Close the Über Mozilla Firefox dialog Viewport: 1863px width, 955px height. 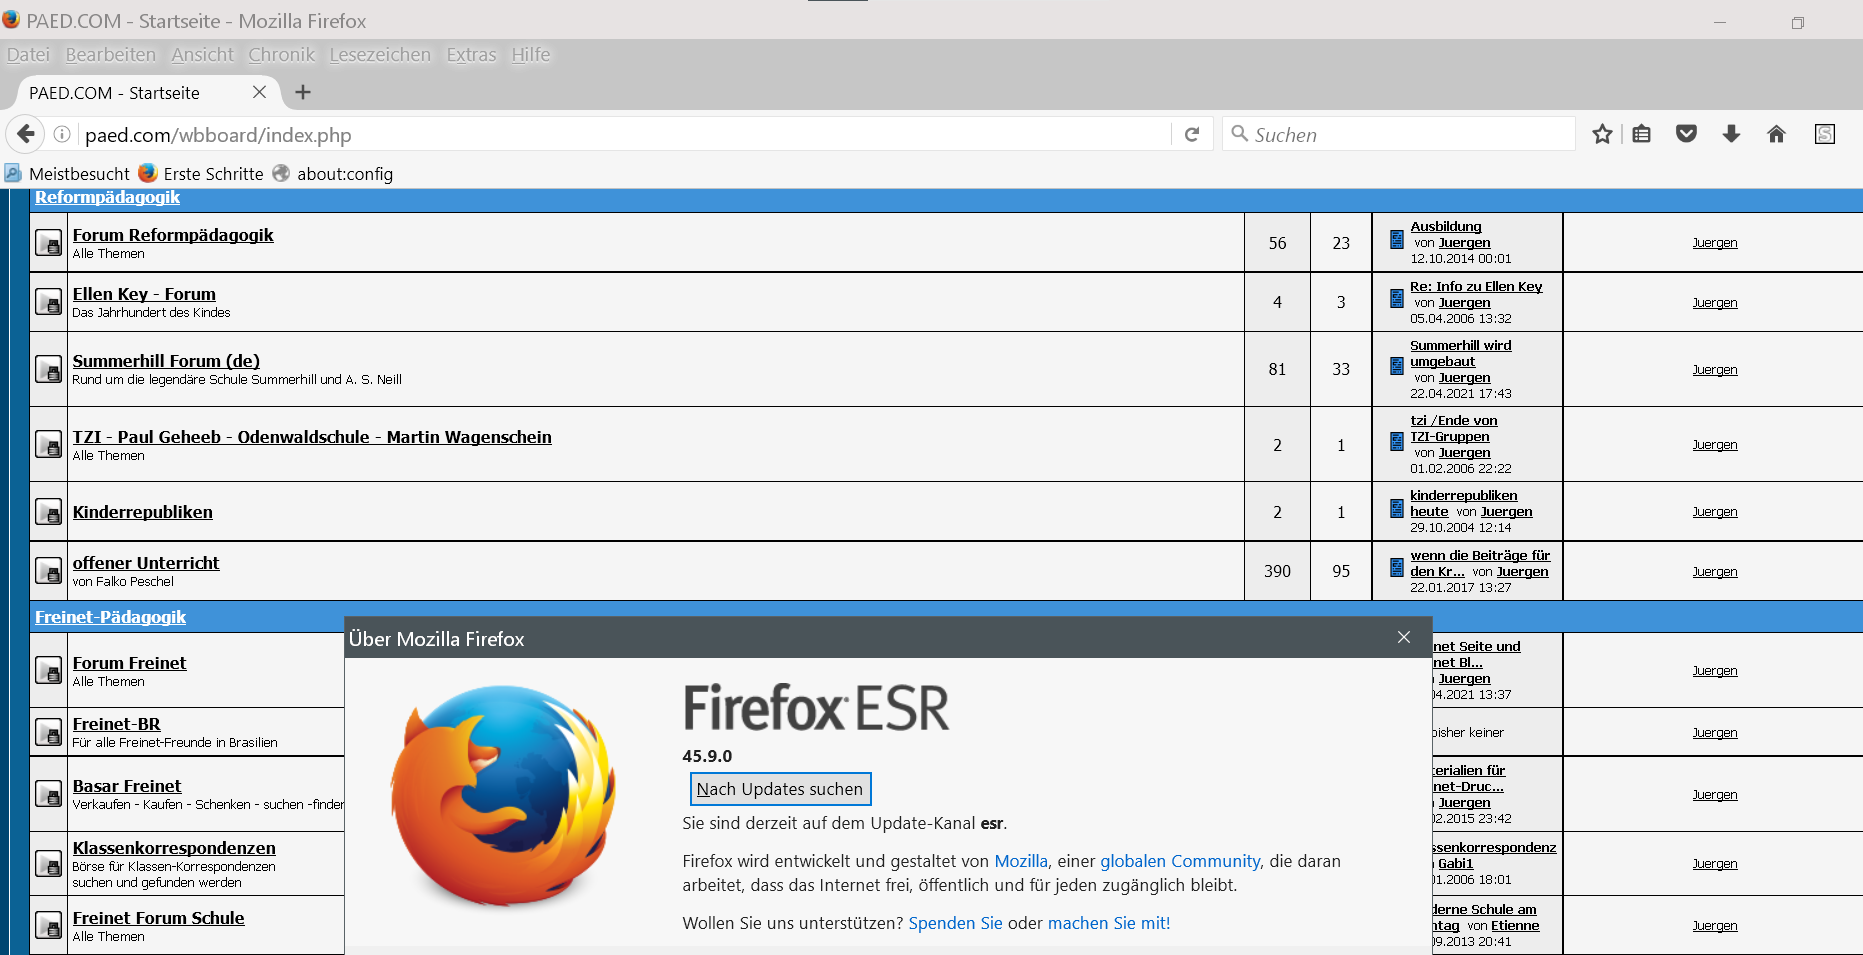(x=1404, y=637)
